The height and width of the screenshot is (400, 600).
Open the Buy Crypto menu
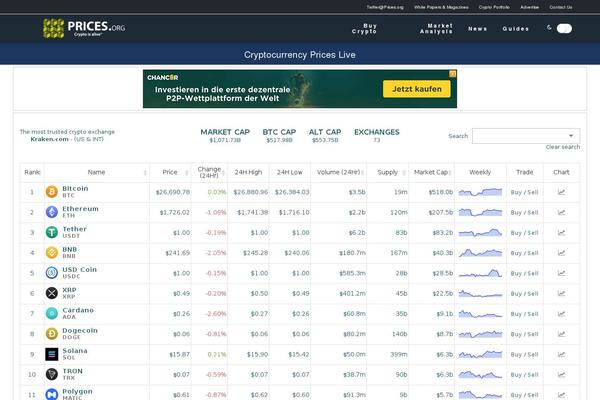tap(364, 29)
